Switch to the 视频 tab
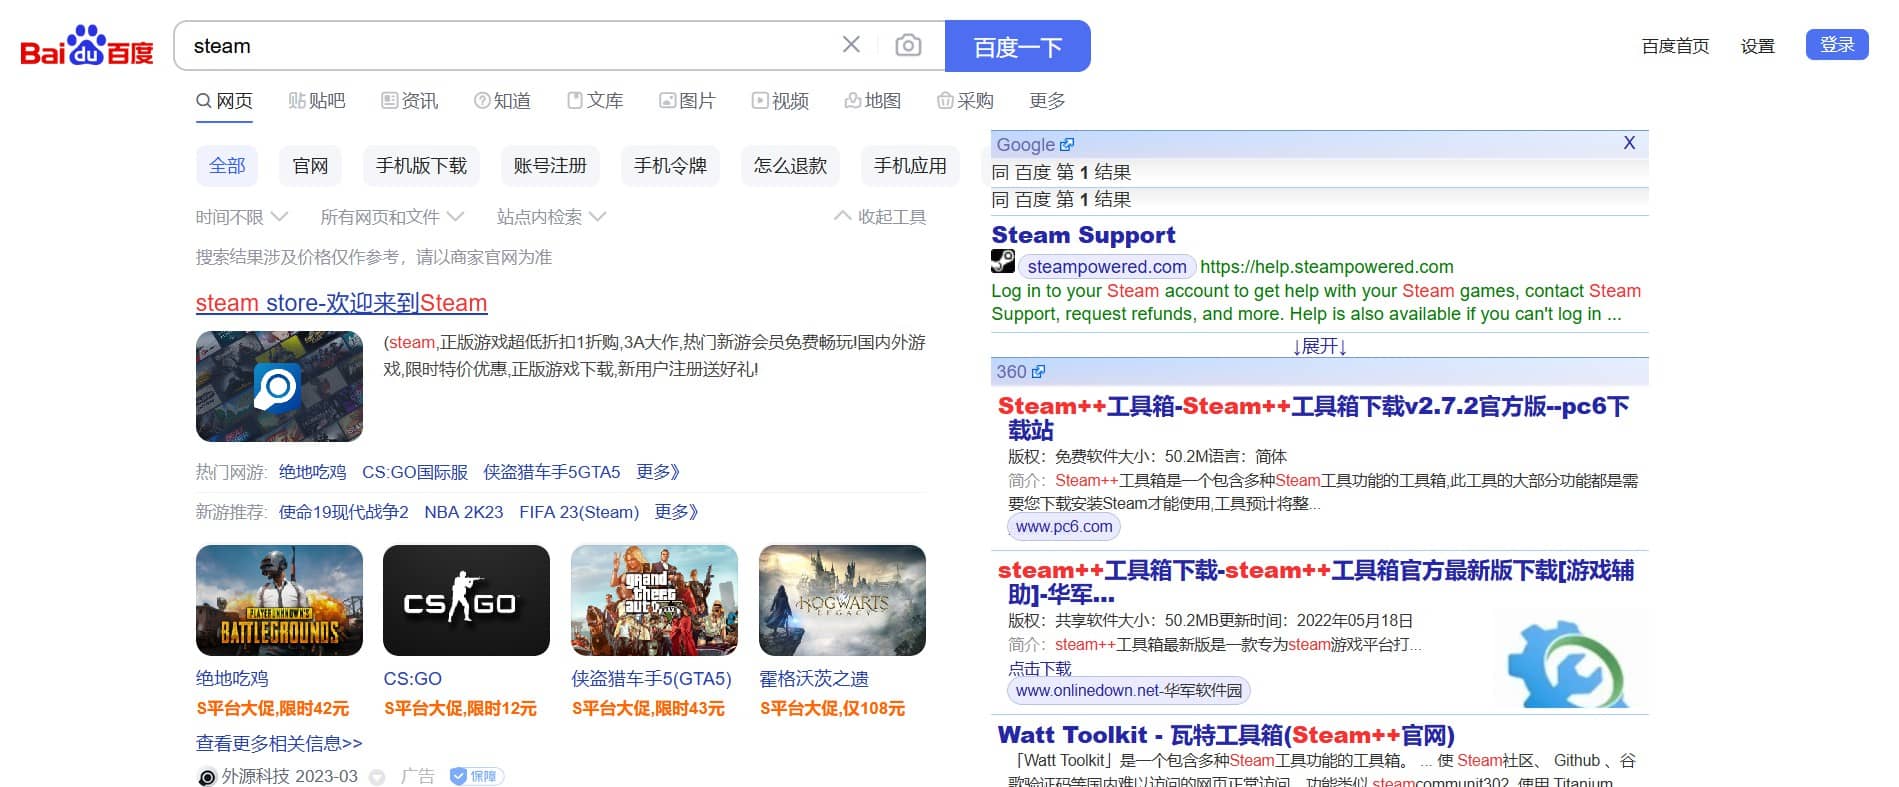The width and height of the screenshot is (1899, 787). pos(780,101)
